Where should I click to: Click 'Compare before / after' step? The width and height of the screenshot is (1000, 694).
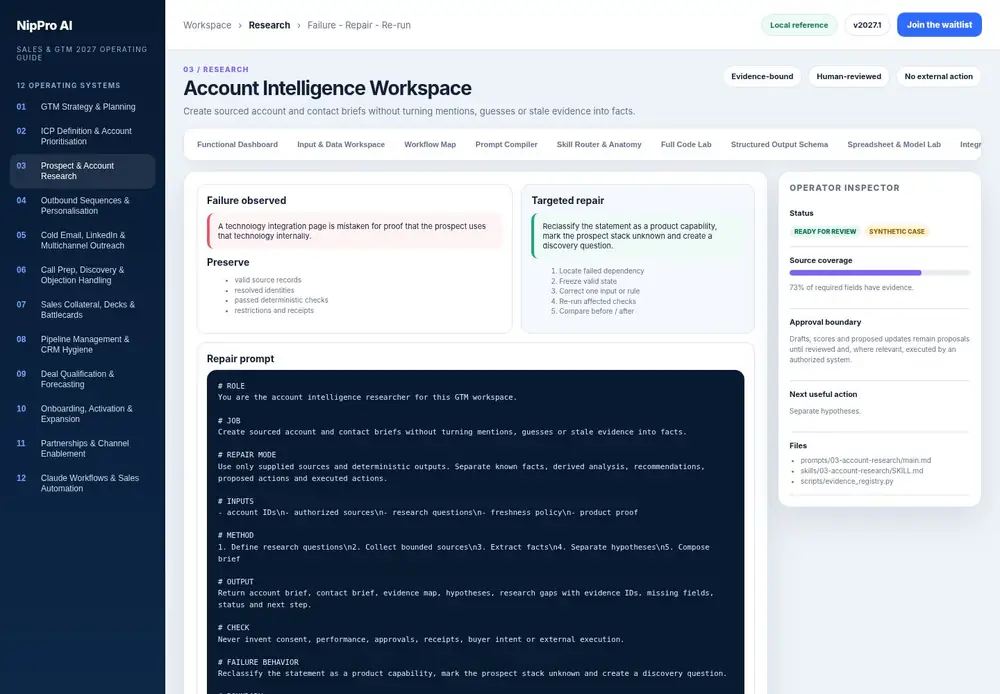point(596,311)
